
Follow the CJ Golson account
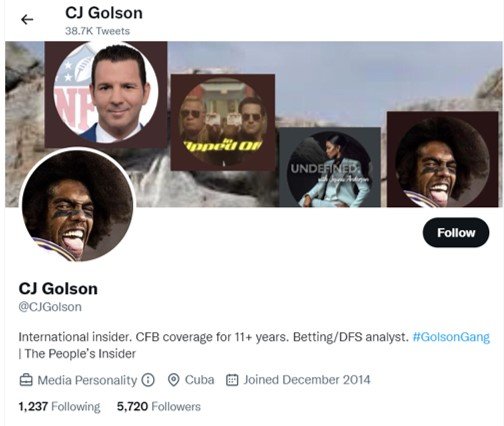pos(456,232)
